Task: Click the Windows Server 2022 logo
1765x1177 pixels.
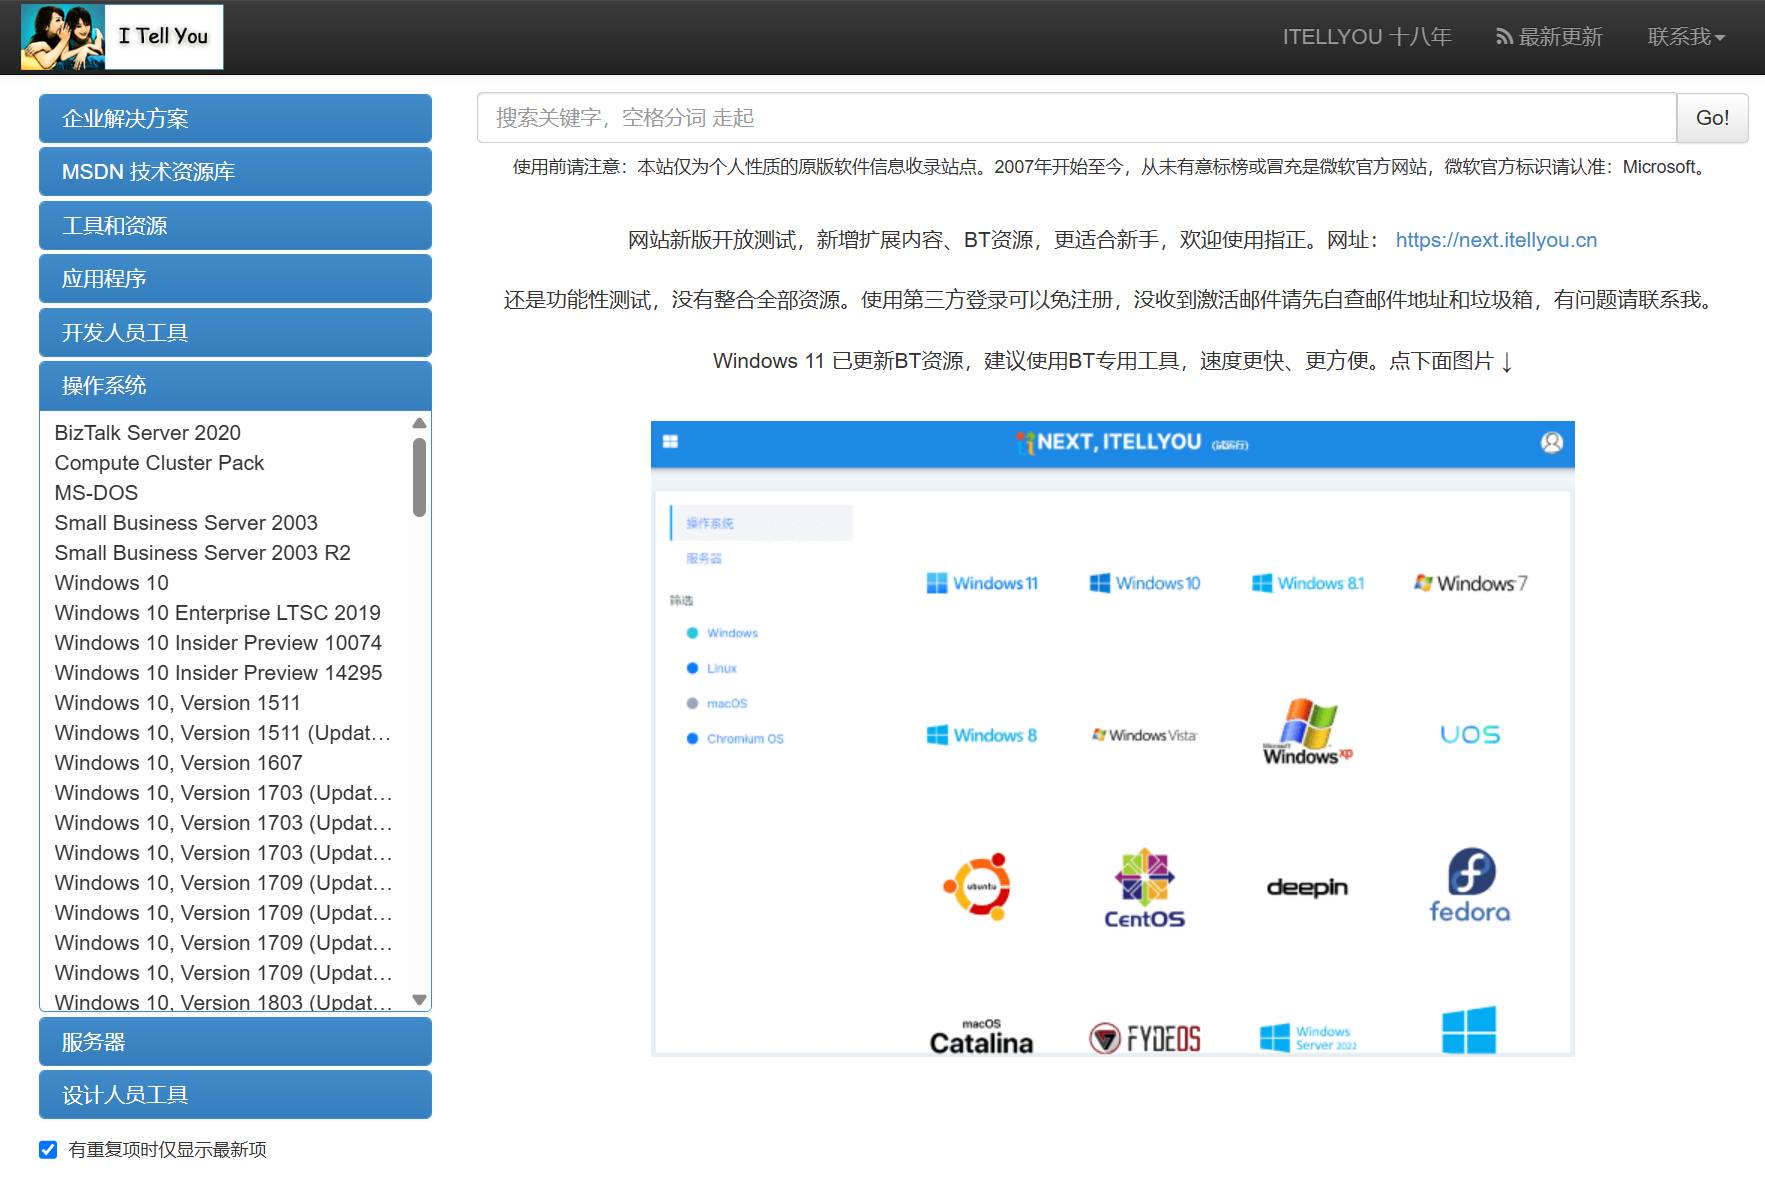Action: pos(1307,1038)
